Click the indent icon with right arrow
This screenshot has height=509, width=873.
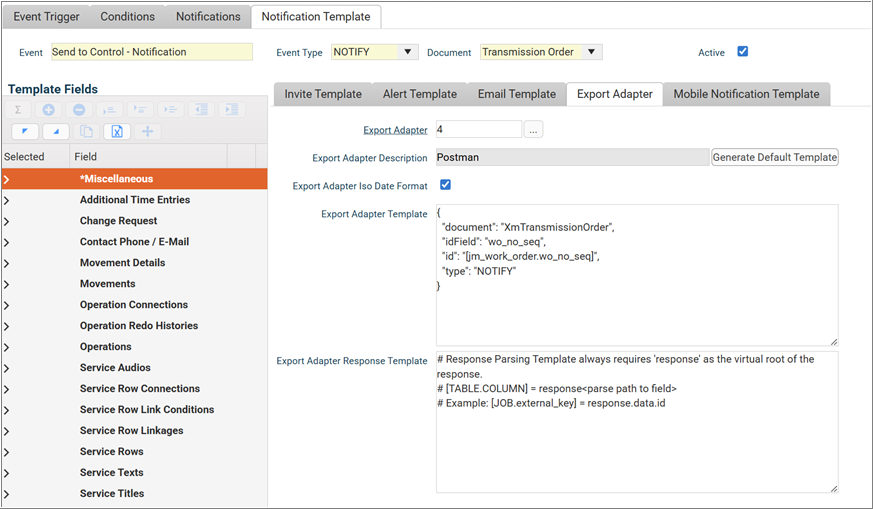[x=232, y=110]
